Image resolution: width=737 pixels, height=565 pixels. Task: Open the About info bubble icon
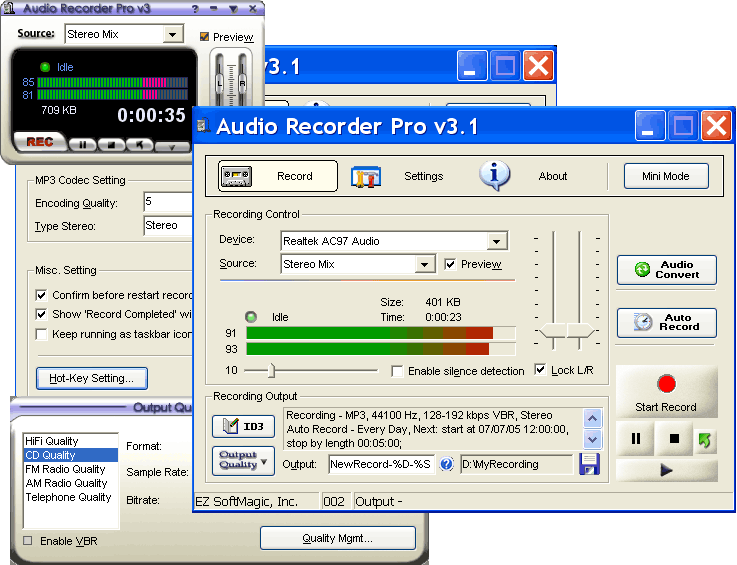pos(494,176)
